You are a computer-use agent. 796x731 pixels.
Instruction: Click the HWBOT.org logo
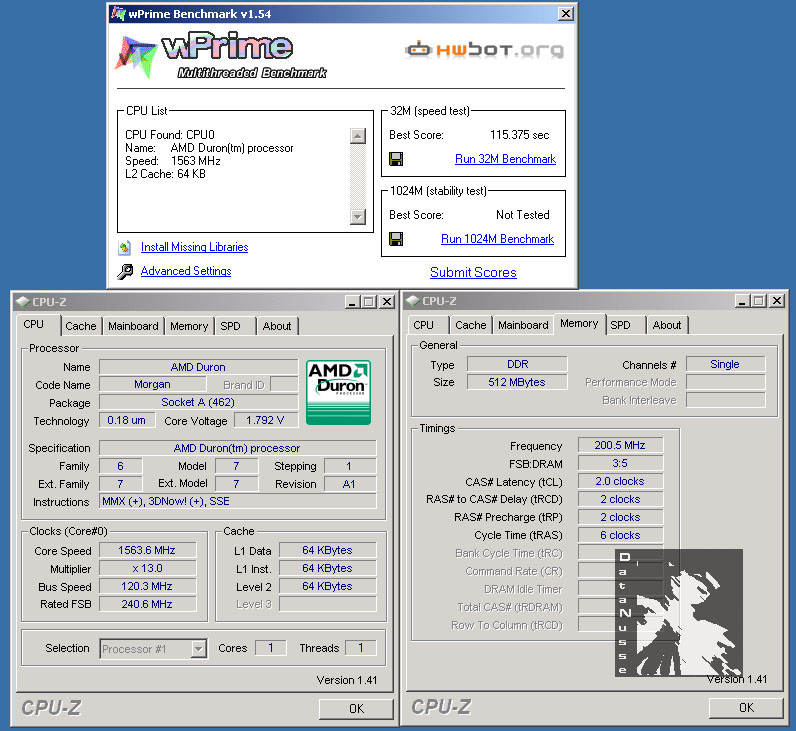click(x=484, y=50)
